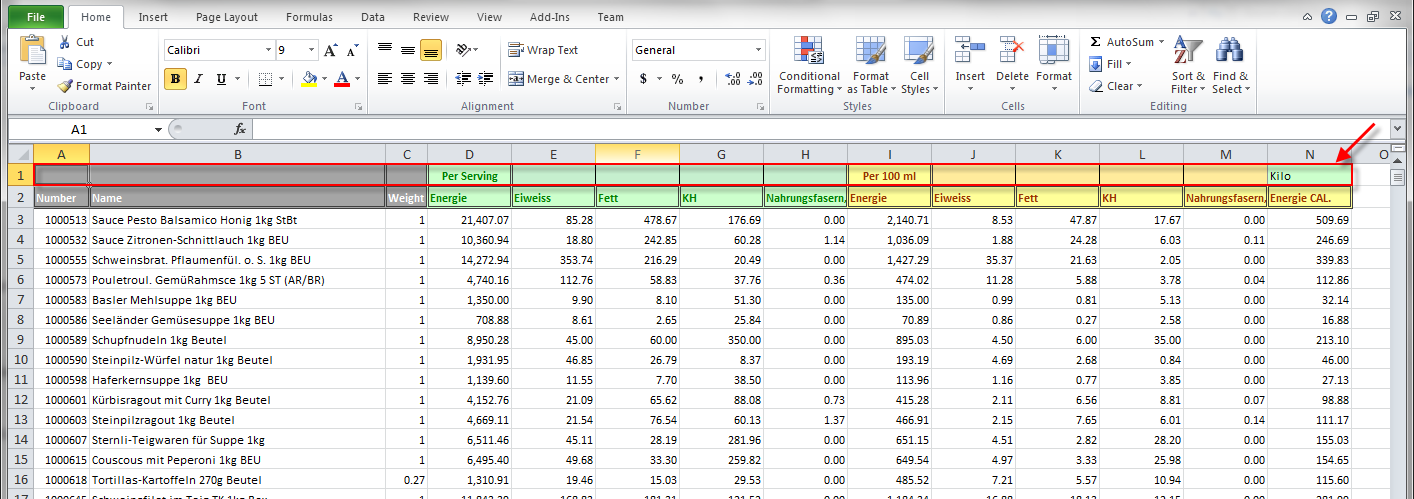Viewport: 1414px width, 499px height.
Task: Apply percent style
Action: tap(677, 79)
